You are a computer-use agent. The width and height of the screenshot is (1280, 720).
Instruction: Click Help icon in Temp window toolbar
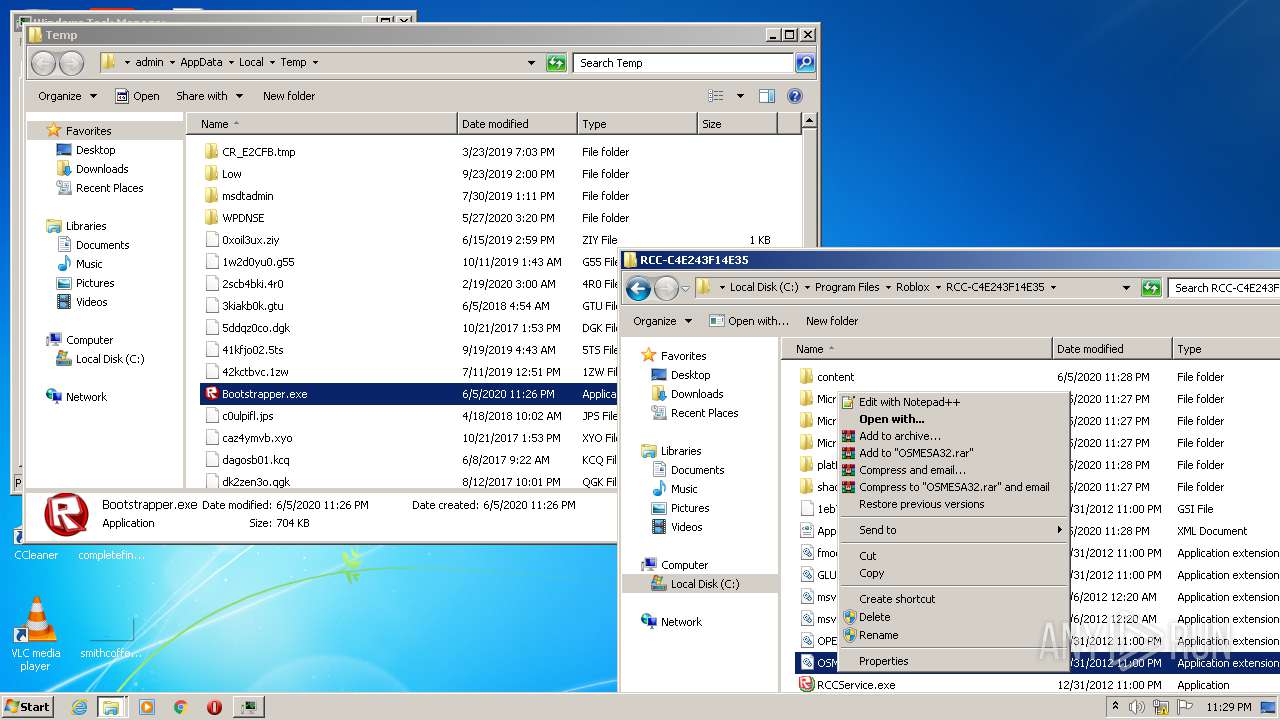(x=795, y=96)
